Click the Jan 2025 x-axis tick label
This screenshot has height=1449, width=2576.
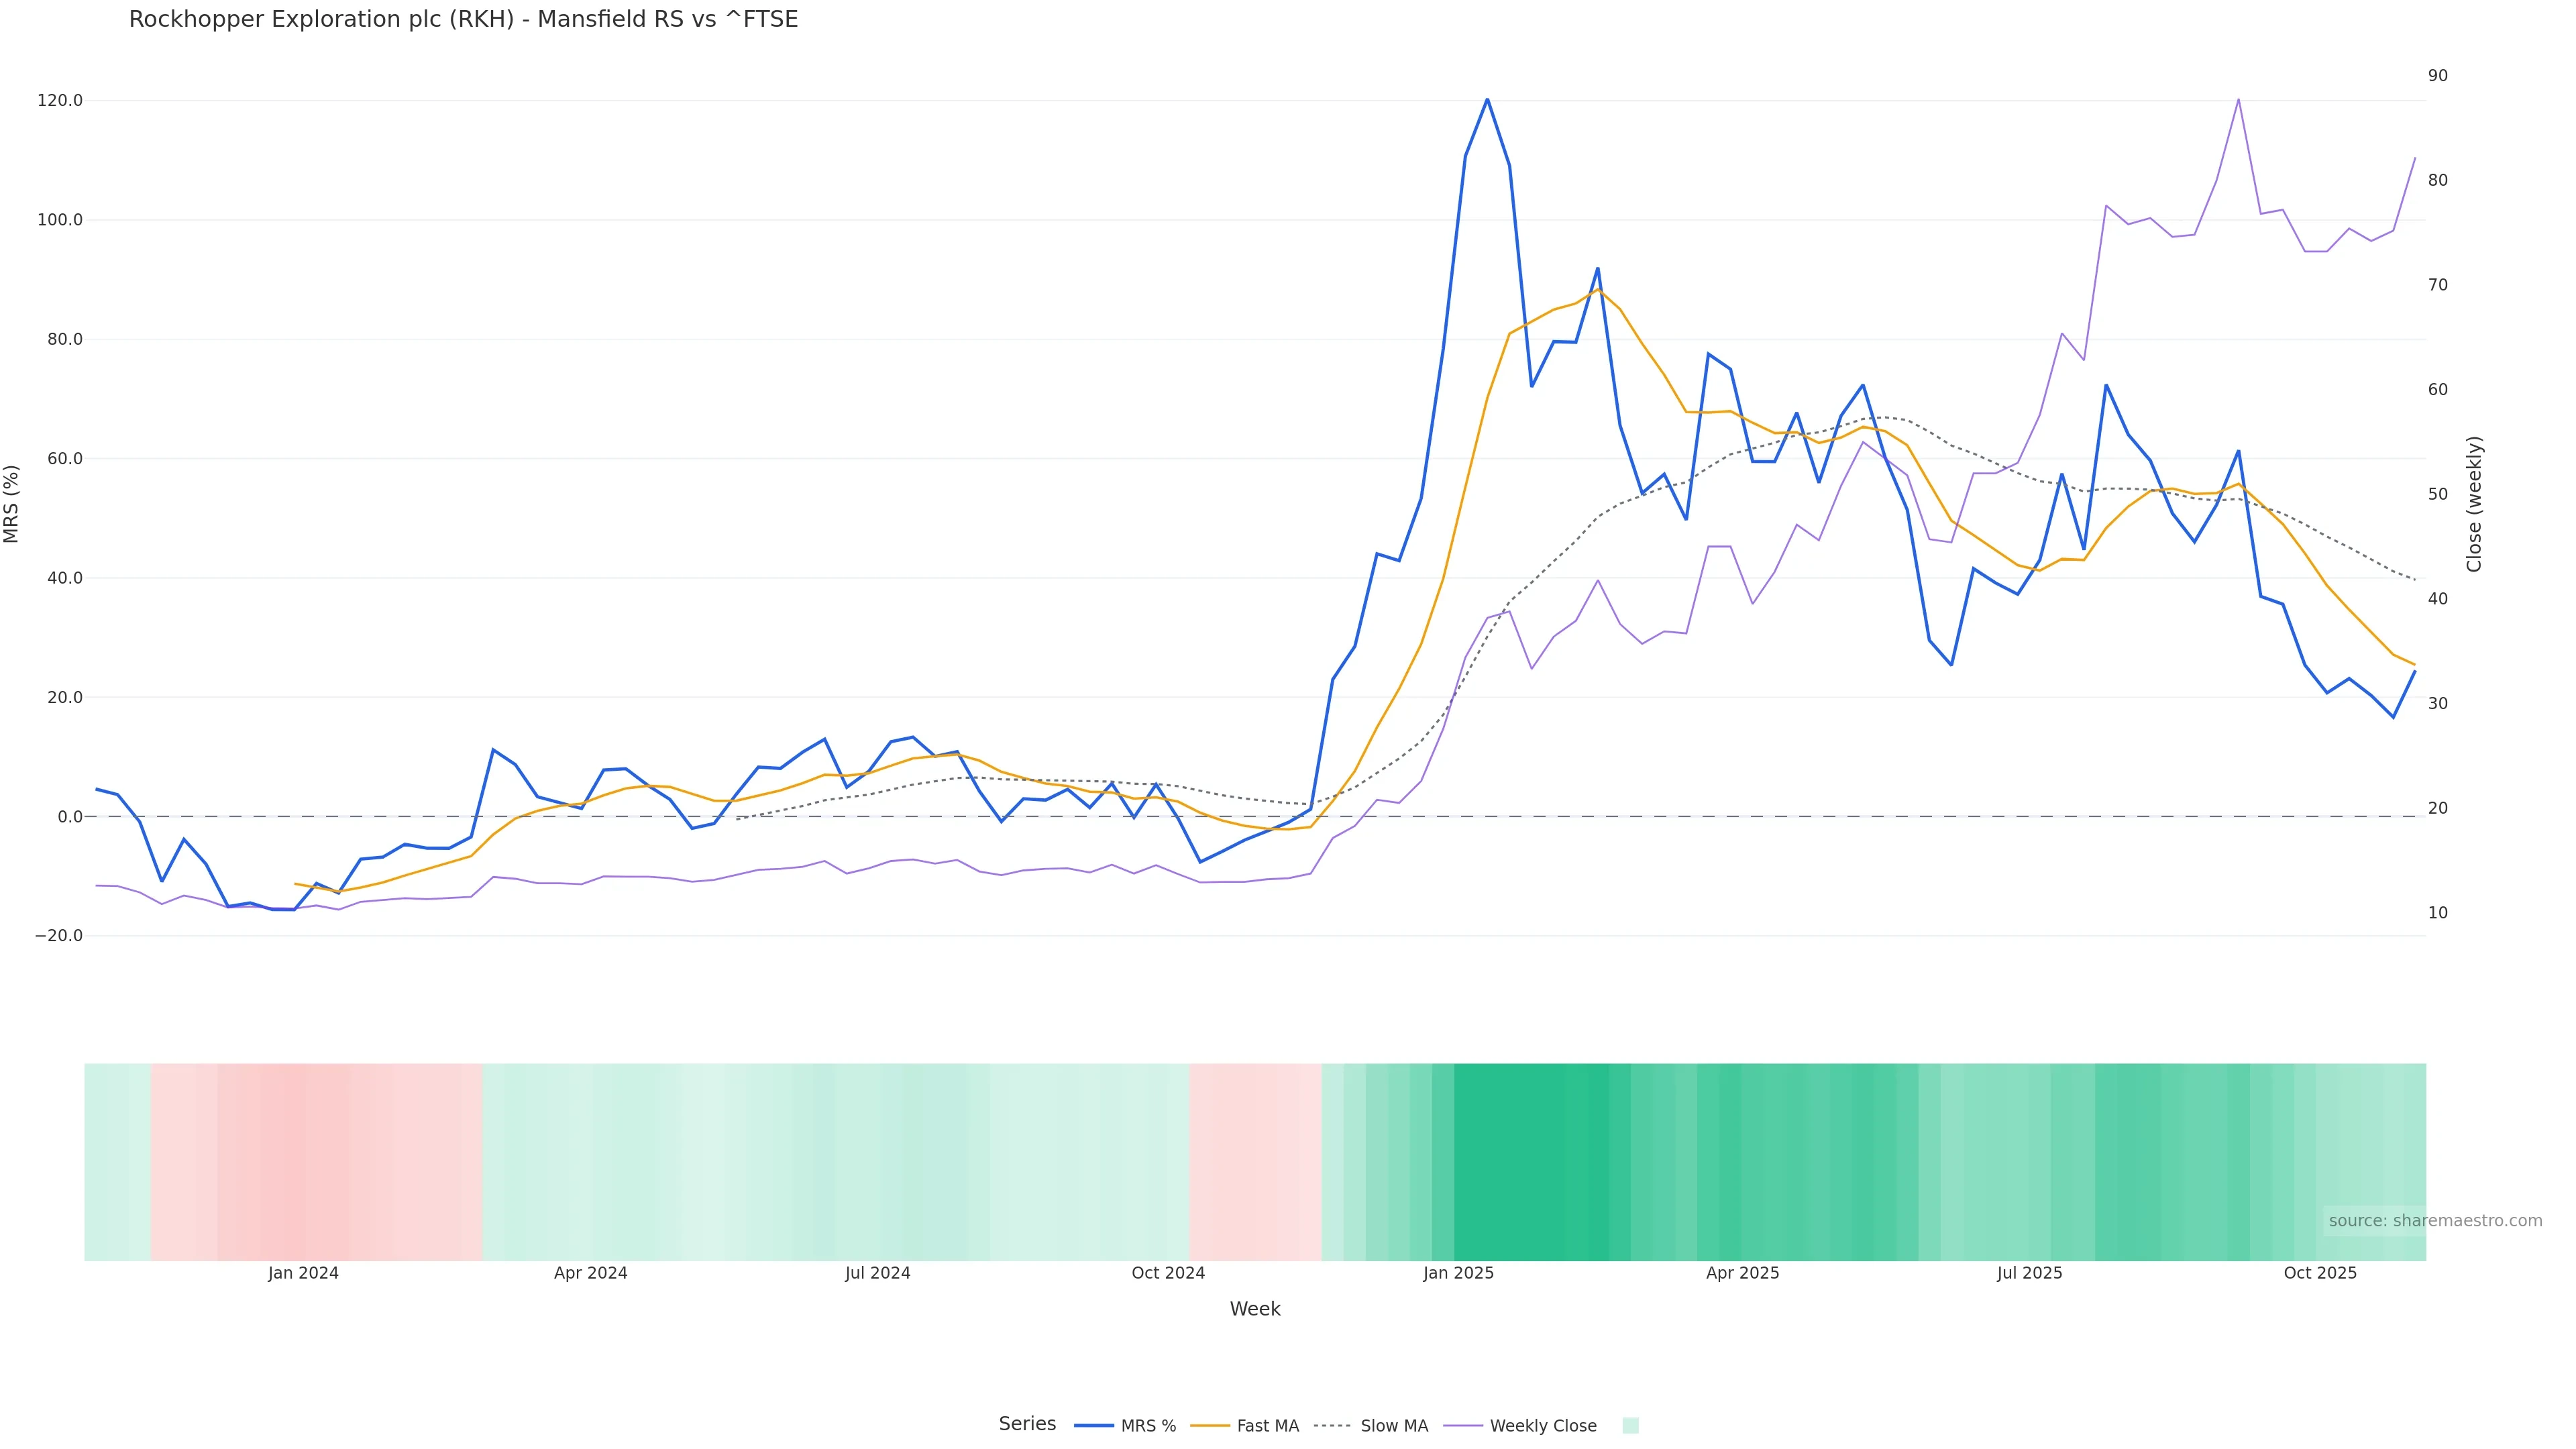tap(1458, 1274)
